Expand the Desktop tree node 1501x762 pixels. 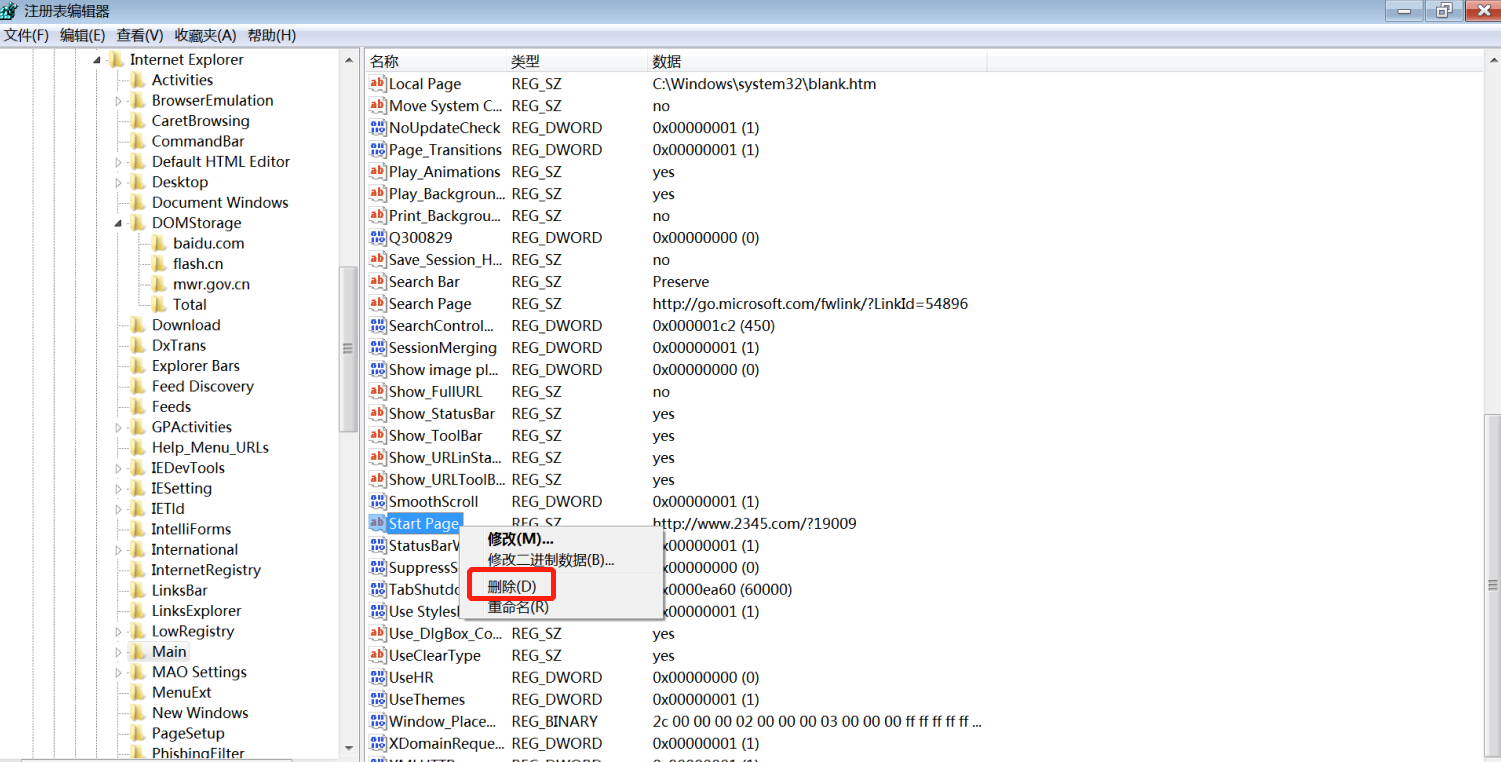[119, 182]
